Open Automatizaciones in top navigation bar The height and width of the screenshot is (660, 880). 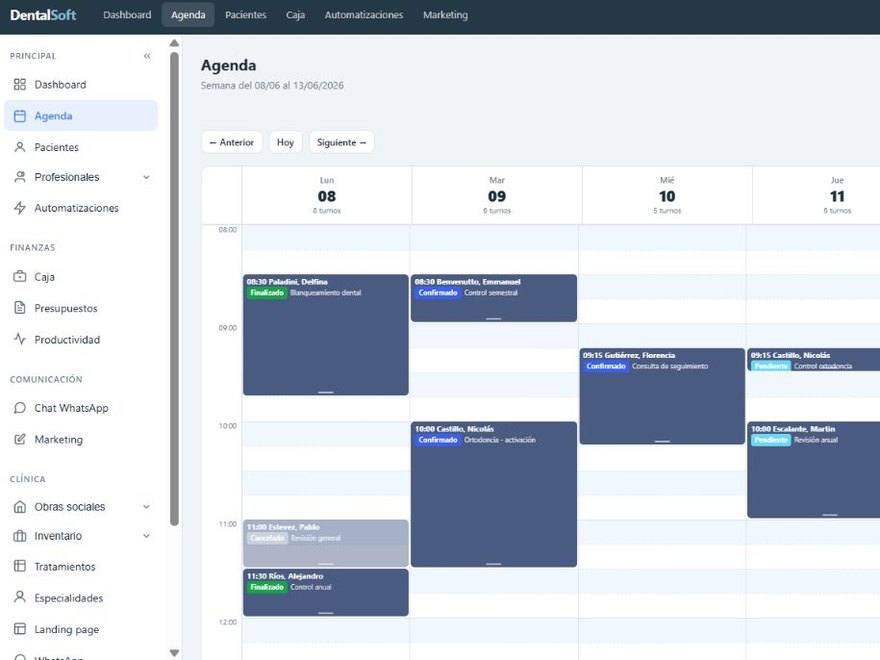pyautogui.click(x=364, y=15)
